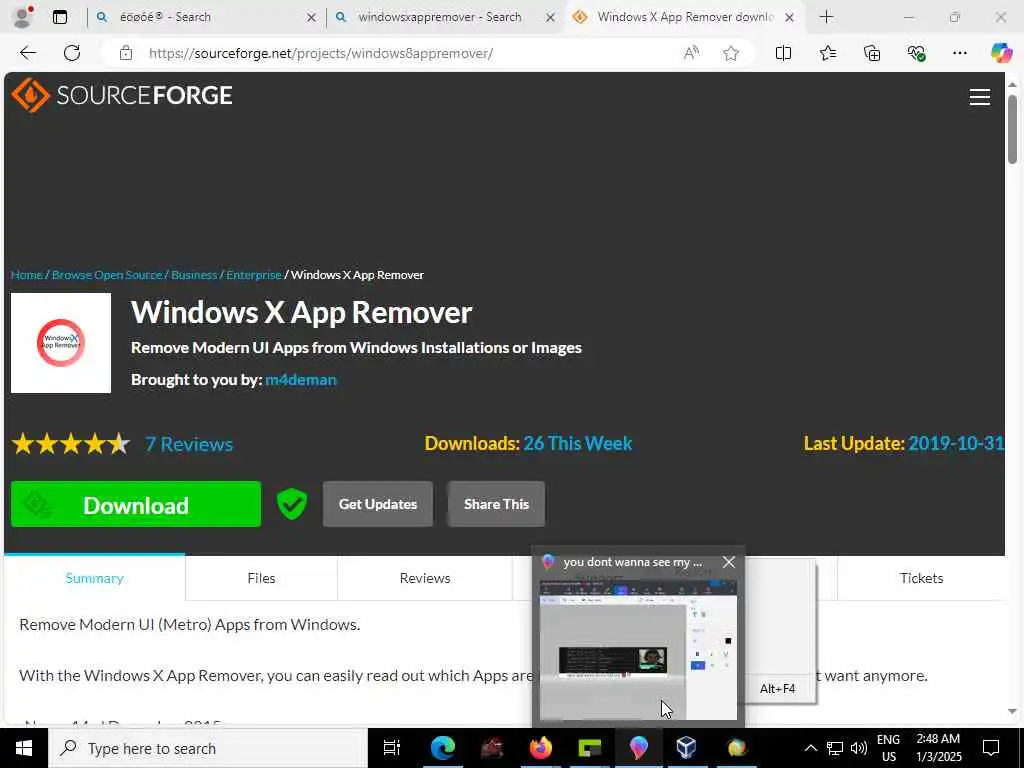The image size is (1024, 768).
Task: Open the SourceForge hamburger menu
Action: 979,97
